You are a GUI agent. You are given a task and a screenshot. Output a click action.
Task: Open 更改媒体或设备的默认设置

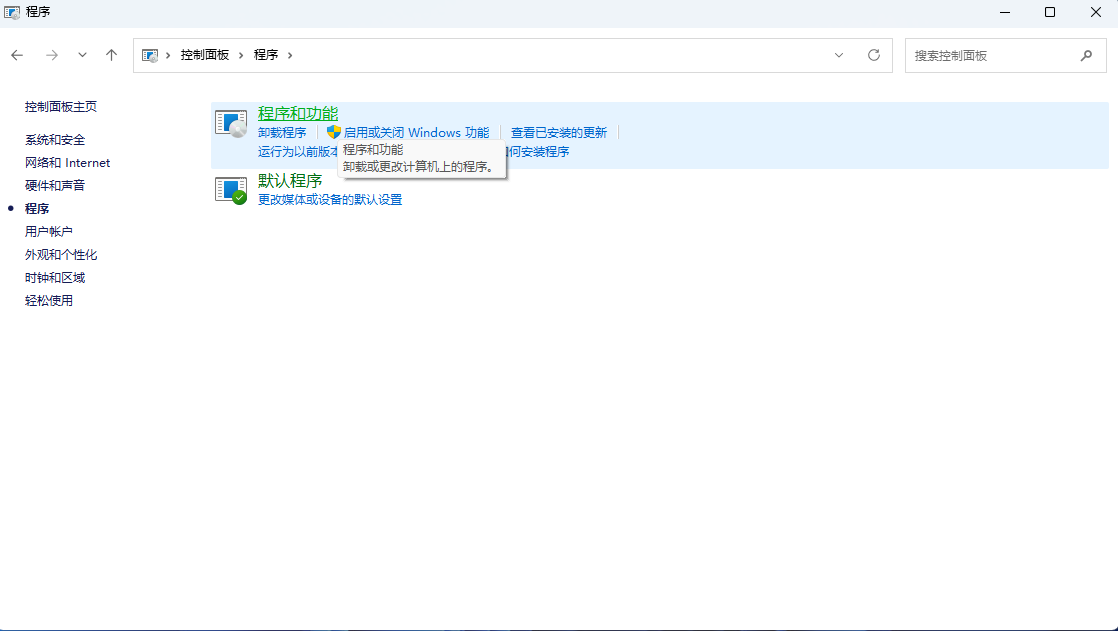coord(330,200)
